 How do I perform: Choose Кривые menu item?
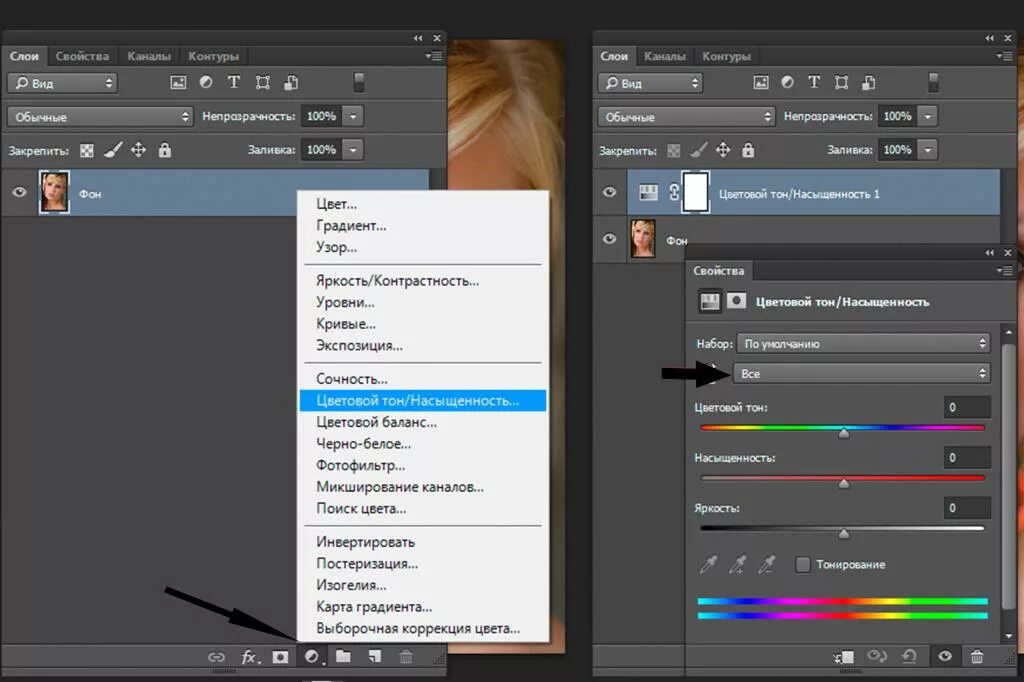point(423,324)
